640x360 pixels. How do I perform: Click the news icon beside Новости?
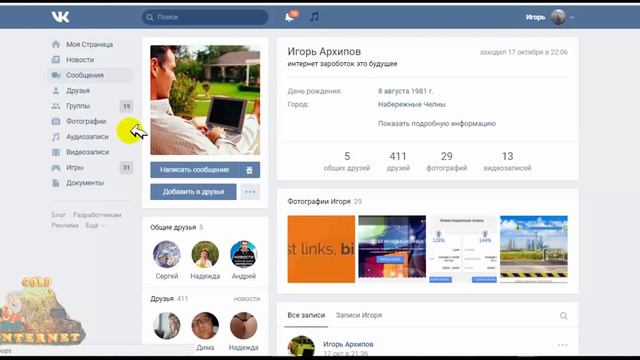pyautogui.click(x=56, y=60)
